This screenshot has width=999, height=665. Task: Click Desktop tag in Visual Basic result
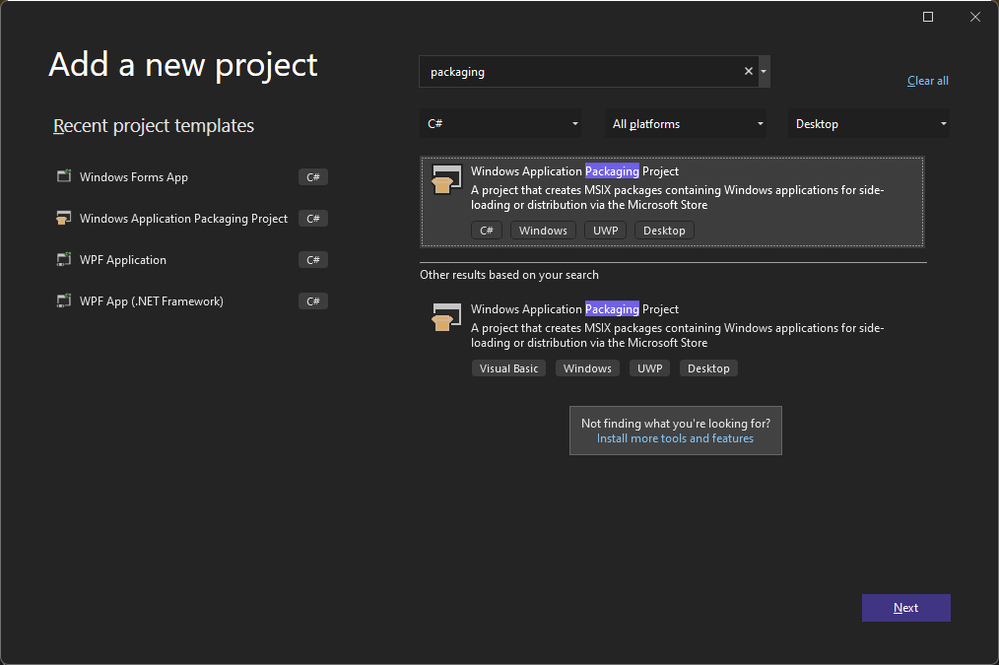coord(708,368)
